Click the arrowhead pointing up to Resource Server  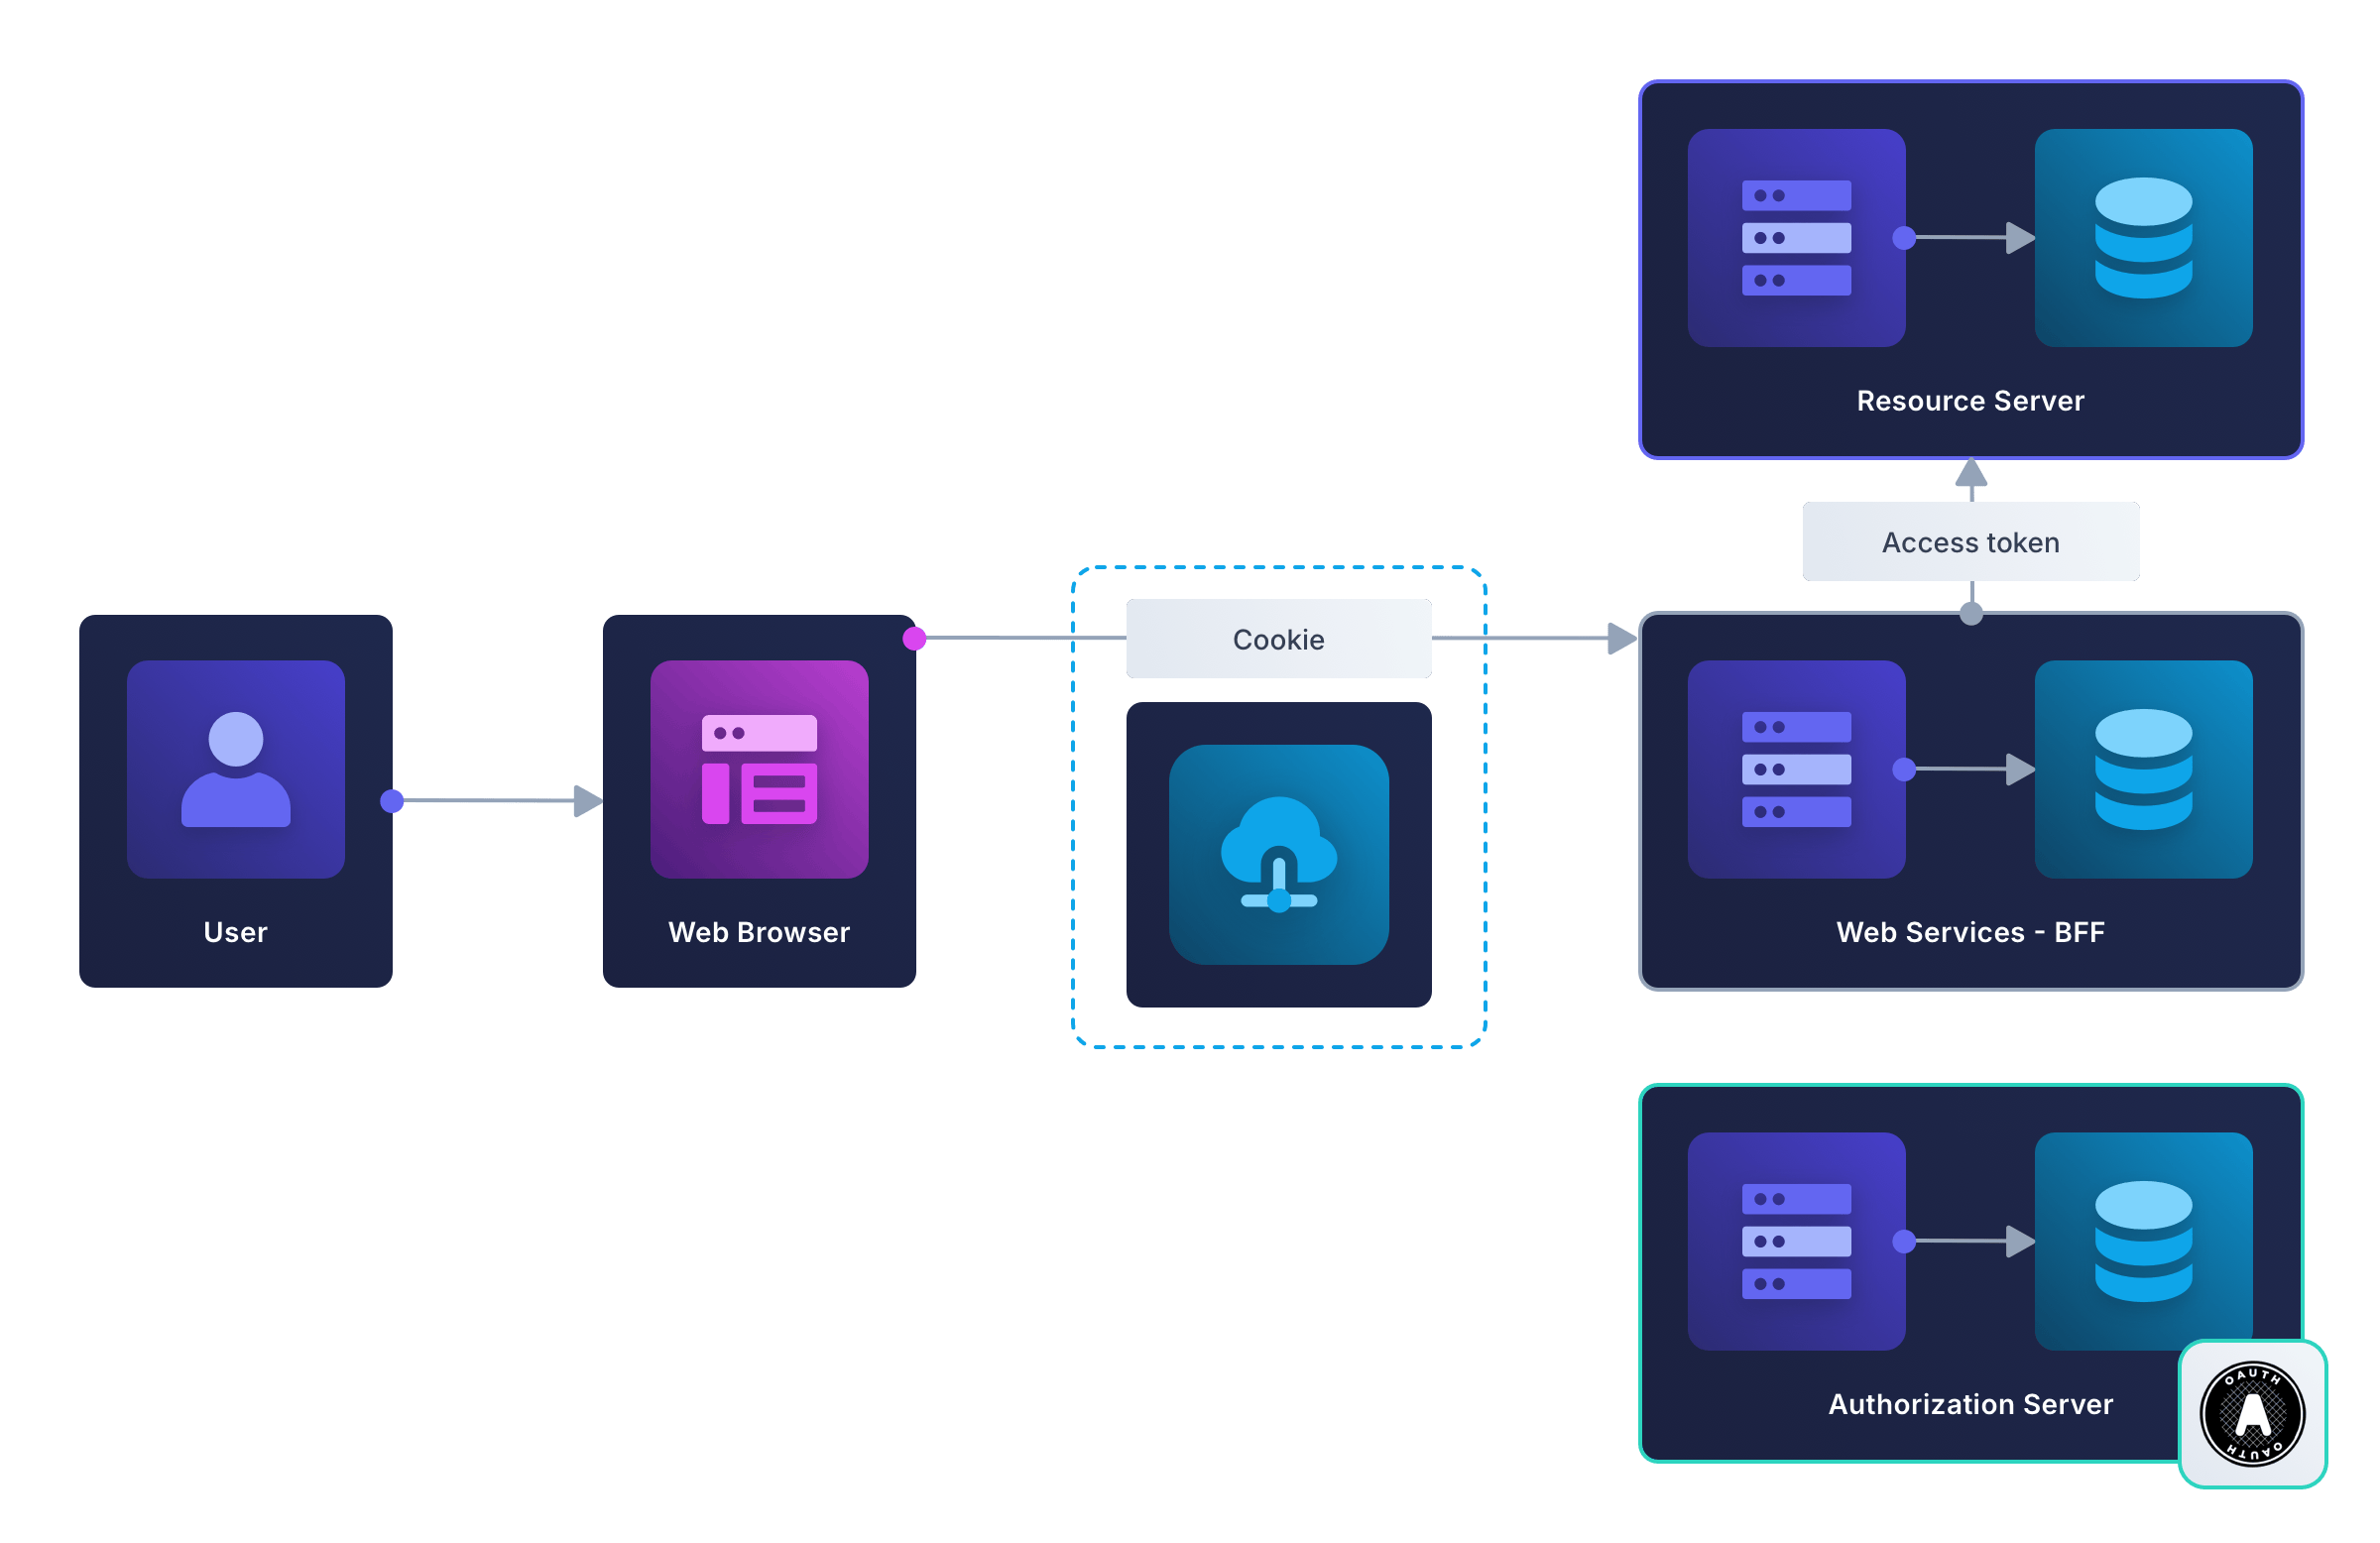[1971, 472]
